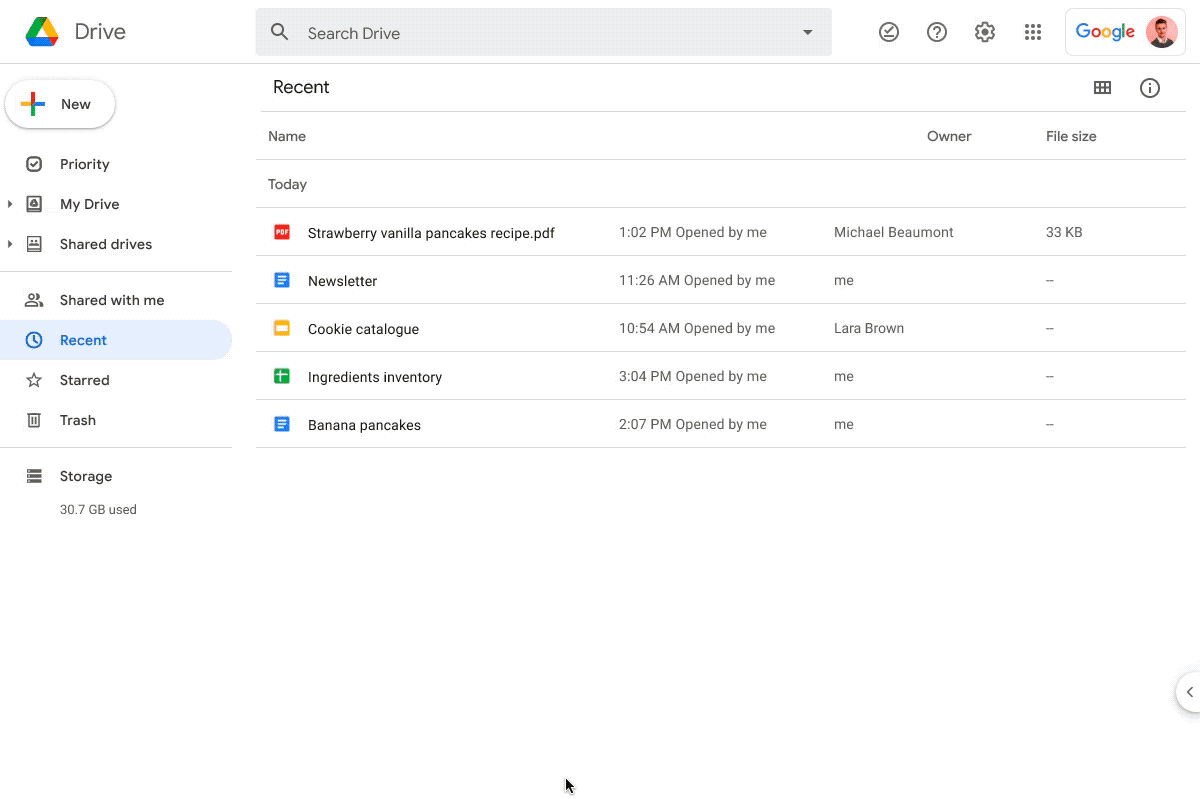Open the Trash section
The image size is (1200, 799).
77,420
